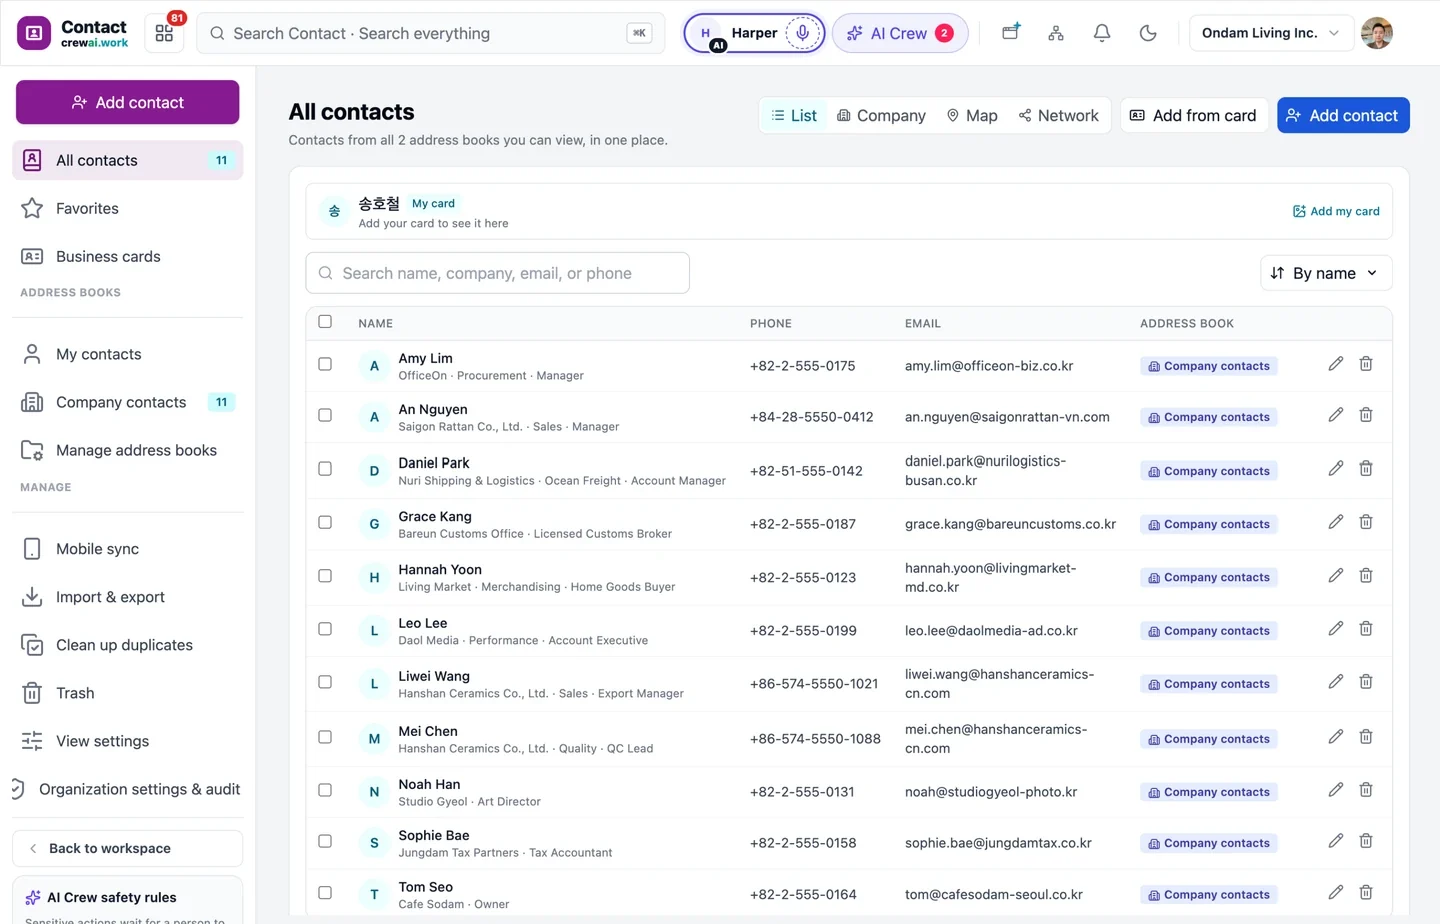Delete Mei Chen's contact trash icon
The image size is (1440, 924).
pyautogui.click(x=1366, y=737)
